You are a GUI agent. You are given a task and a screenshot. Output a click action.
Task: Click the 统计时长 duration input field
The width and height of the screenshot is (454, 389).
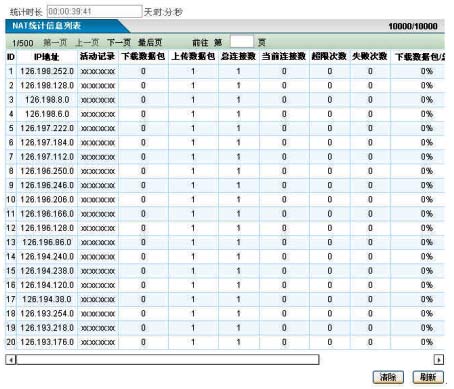(94, 11)
